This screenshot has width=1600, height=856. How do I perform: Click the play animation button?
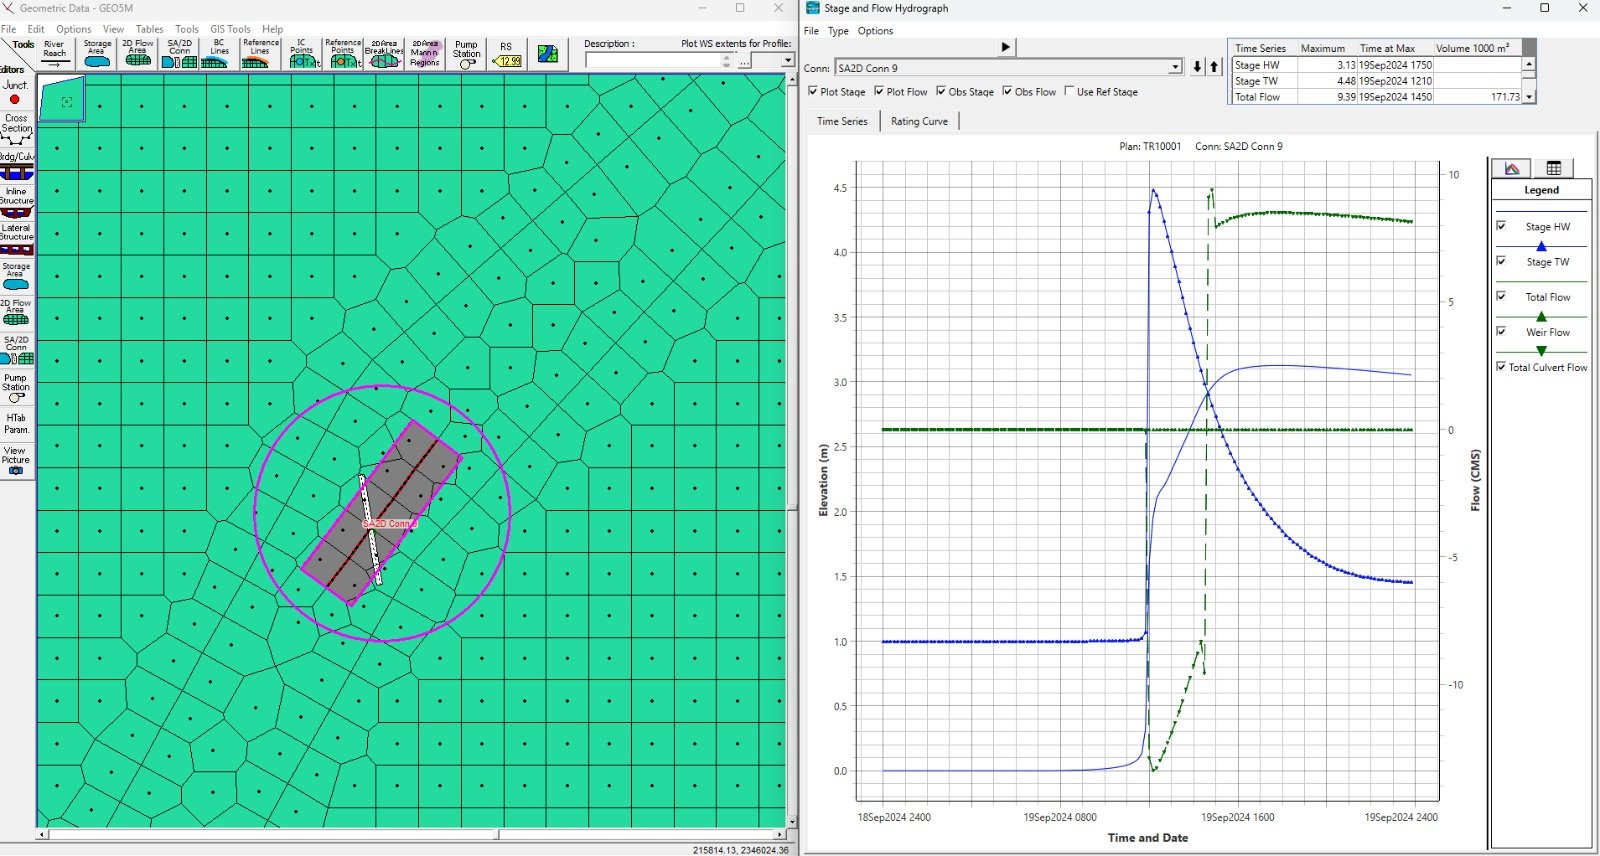tap(1005, 47)
